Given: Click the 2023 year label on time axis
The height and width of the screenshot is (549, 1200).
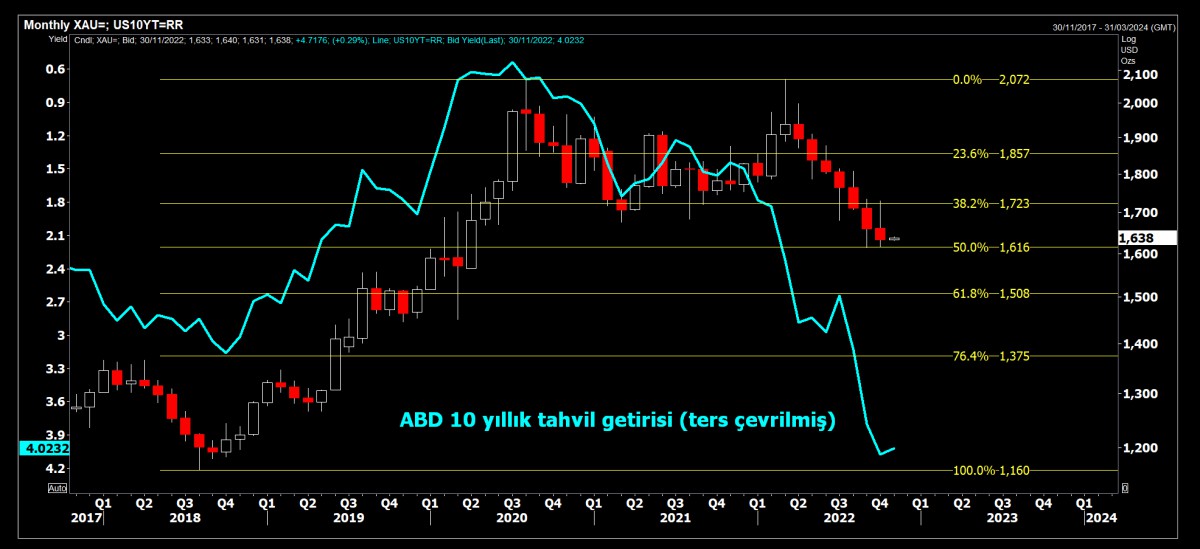Looking at the screenshot, I should [1002, 519].
